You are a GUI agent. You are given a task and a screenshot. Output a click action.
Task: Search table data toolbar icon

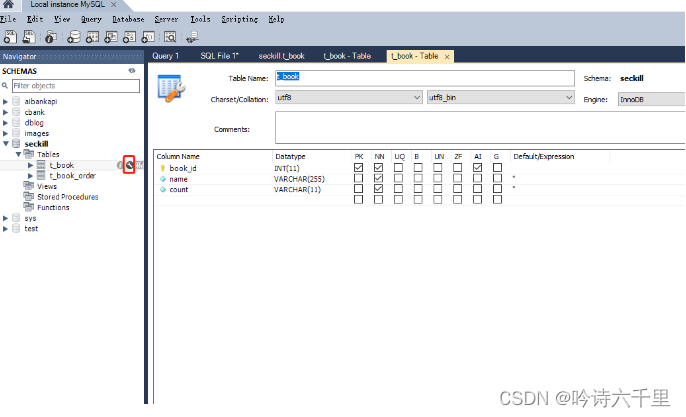pos(170,37)
